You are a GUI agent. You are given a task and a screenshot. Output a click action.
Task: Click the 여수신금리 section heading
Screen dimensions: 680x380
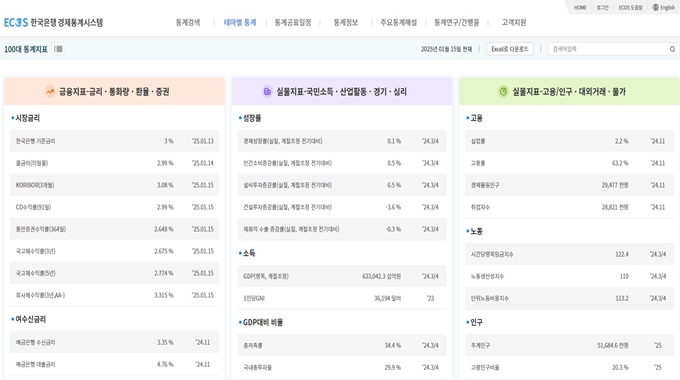pos(30,319)
